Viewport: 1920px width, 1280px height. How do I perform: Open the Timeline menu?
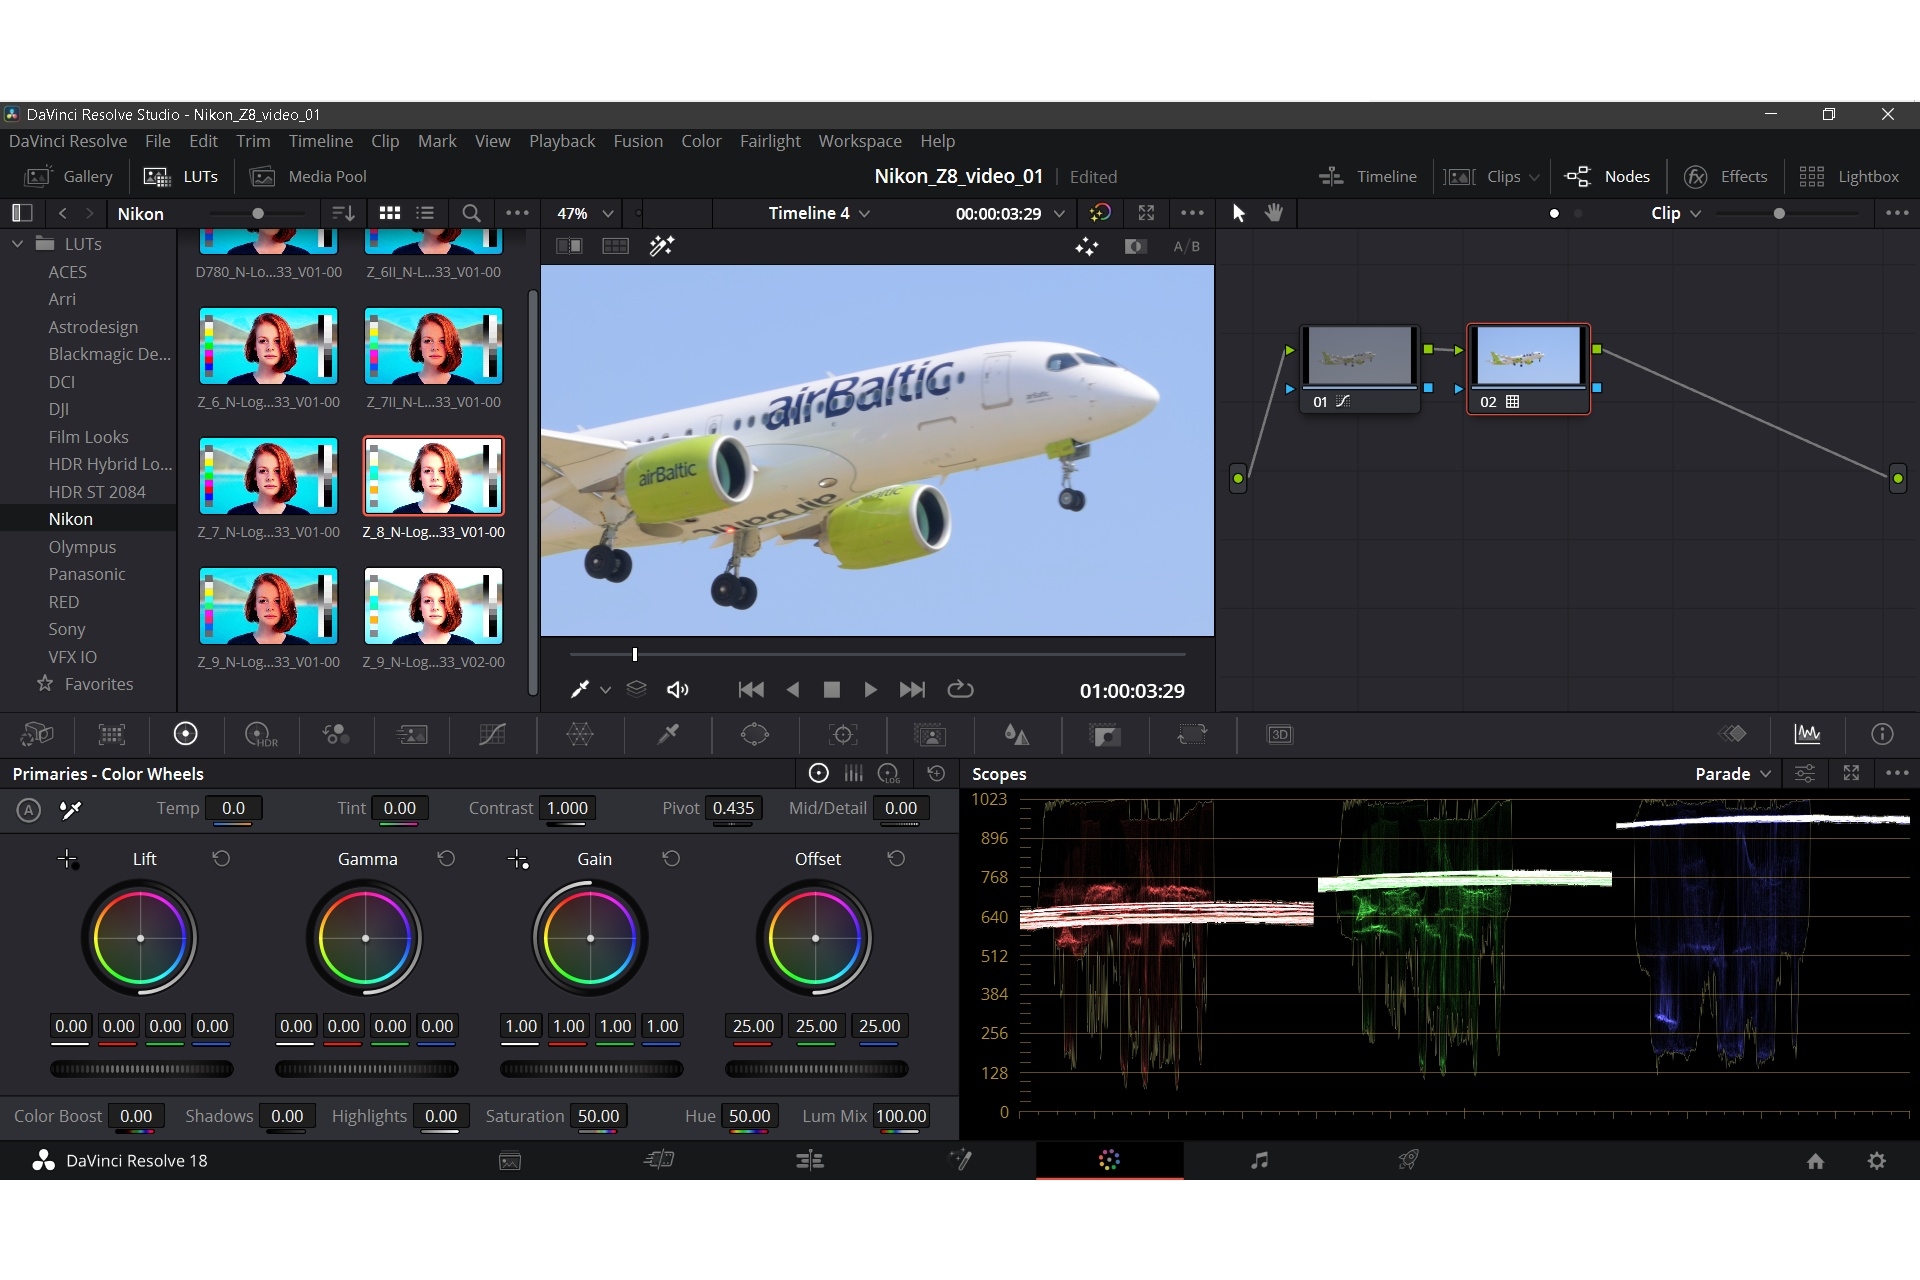coord(321,141)
